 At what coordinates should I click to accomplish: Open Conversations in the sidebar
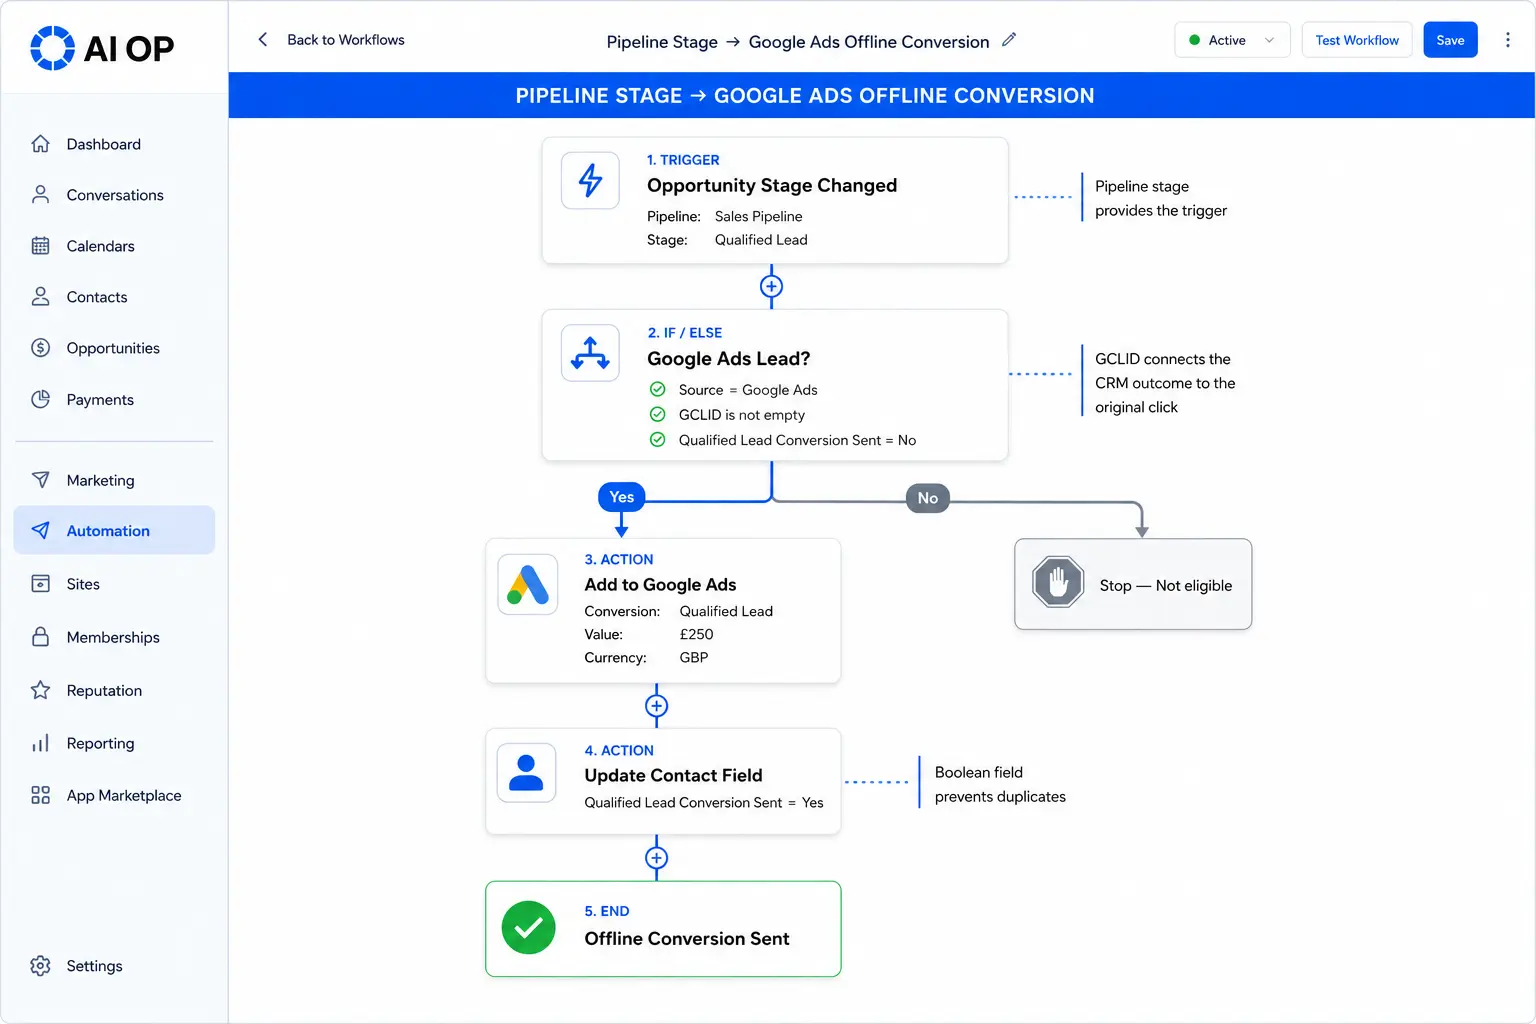114,195
